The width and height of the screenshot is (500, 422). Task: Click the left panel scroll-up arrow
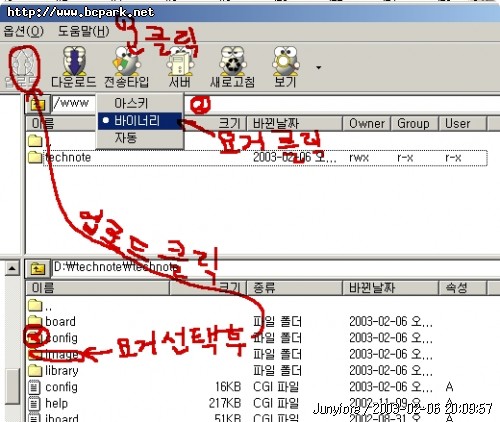click(x=12, y=268)
